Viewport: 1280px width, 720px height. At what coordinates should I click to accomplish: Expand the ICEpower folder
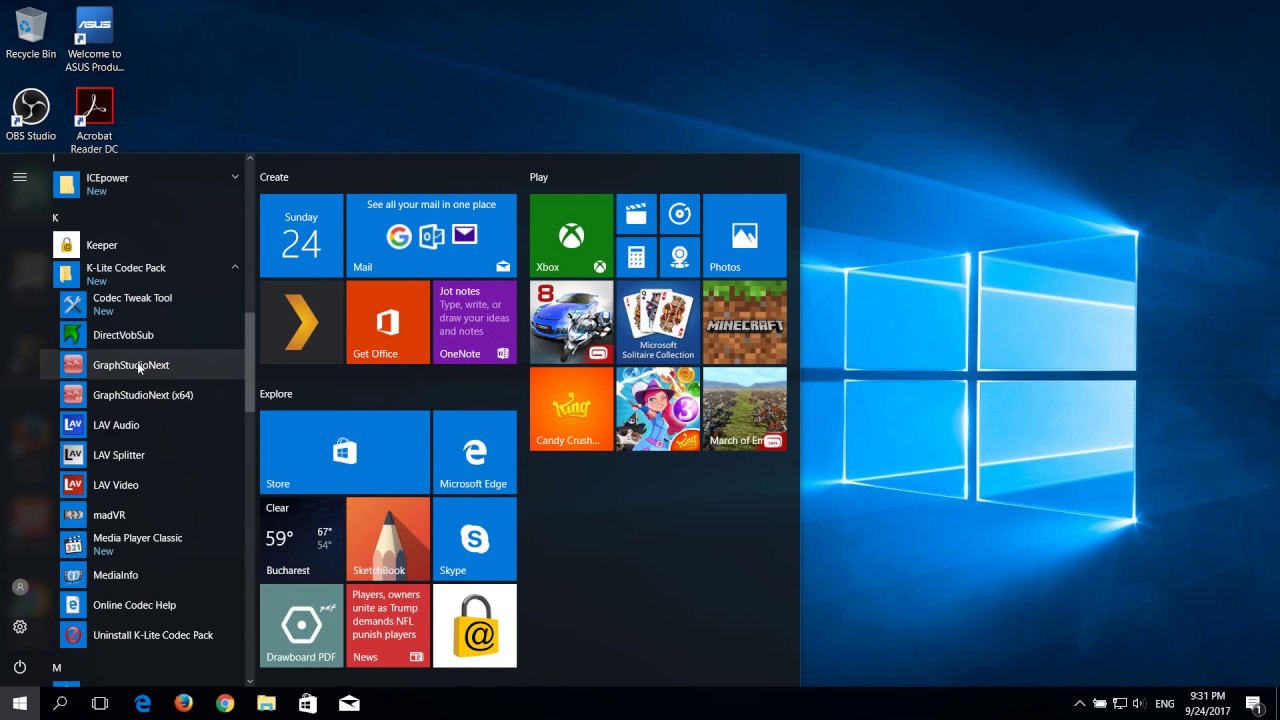(142, 184)
